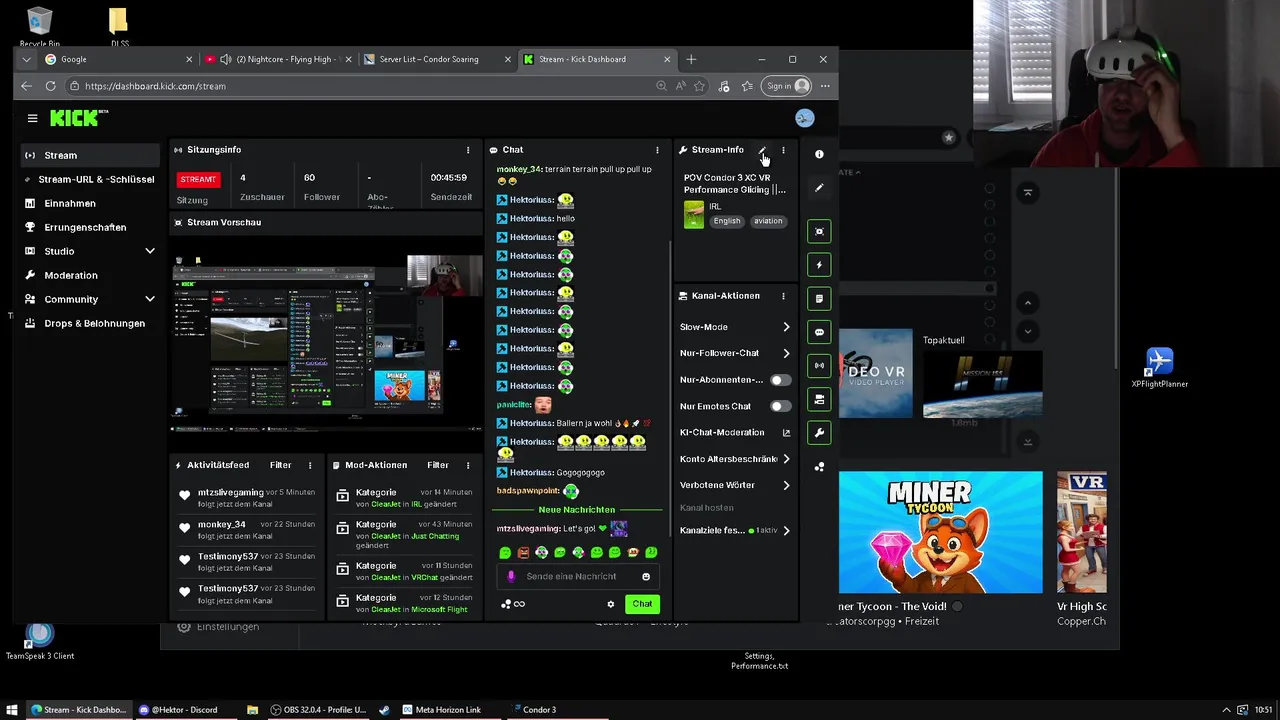Viewport: 1280px width, 720px height.
Task: Open Drops & Belohnungen in sidebar
Action: tap(90, 323)
